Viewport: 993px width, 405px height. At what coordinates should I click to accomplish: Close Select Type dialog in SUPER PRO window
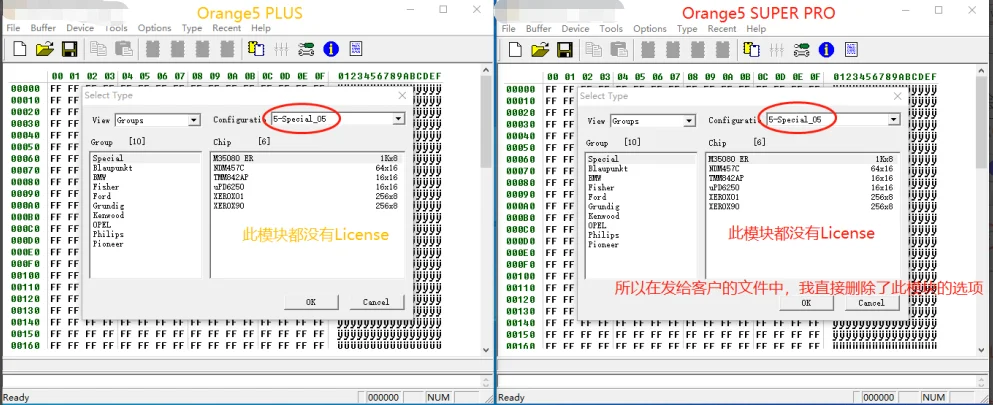[897, 96]
